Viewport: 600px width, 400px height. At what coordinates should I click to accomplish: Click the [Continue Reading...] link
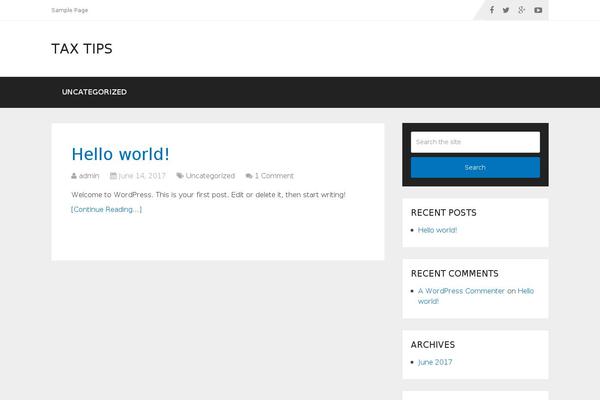106,209
